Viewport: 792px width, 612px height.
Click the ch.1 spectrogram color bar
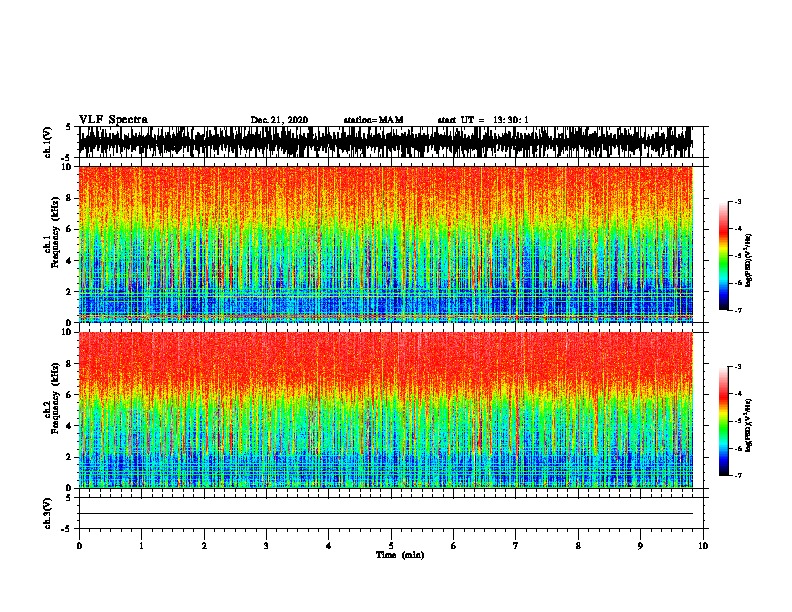724,256
